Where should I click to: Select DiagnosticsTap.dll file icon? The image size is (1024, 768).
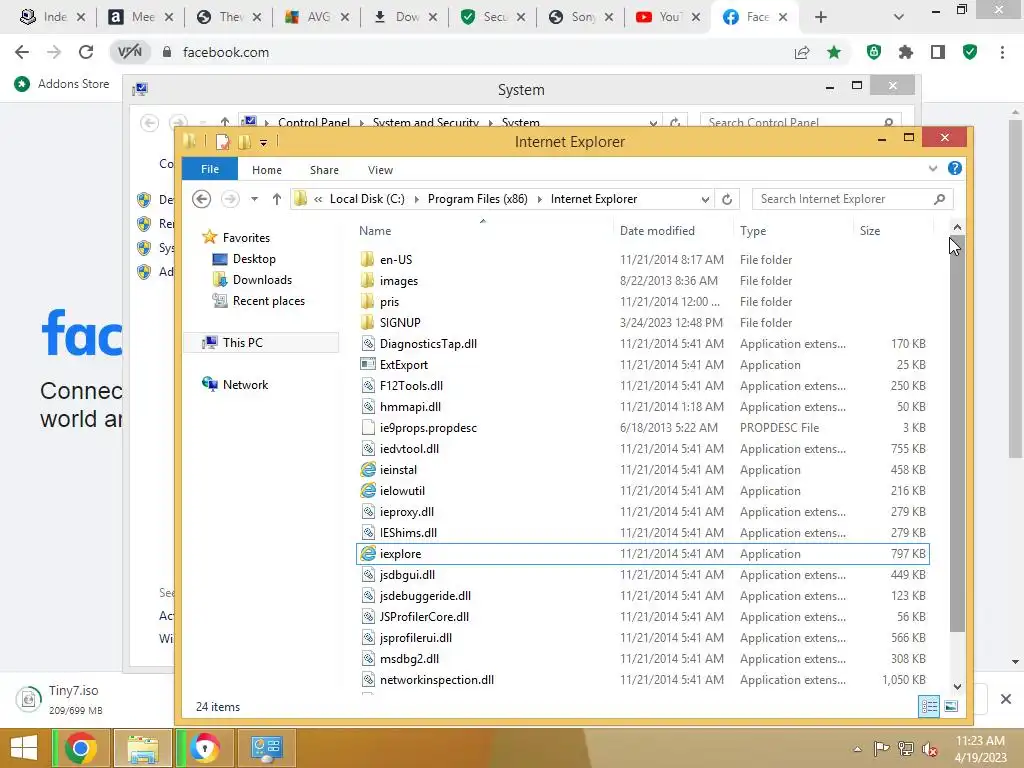click(368, 344)
